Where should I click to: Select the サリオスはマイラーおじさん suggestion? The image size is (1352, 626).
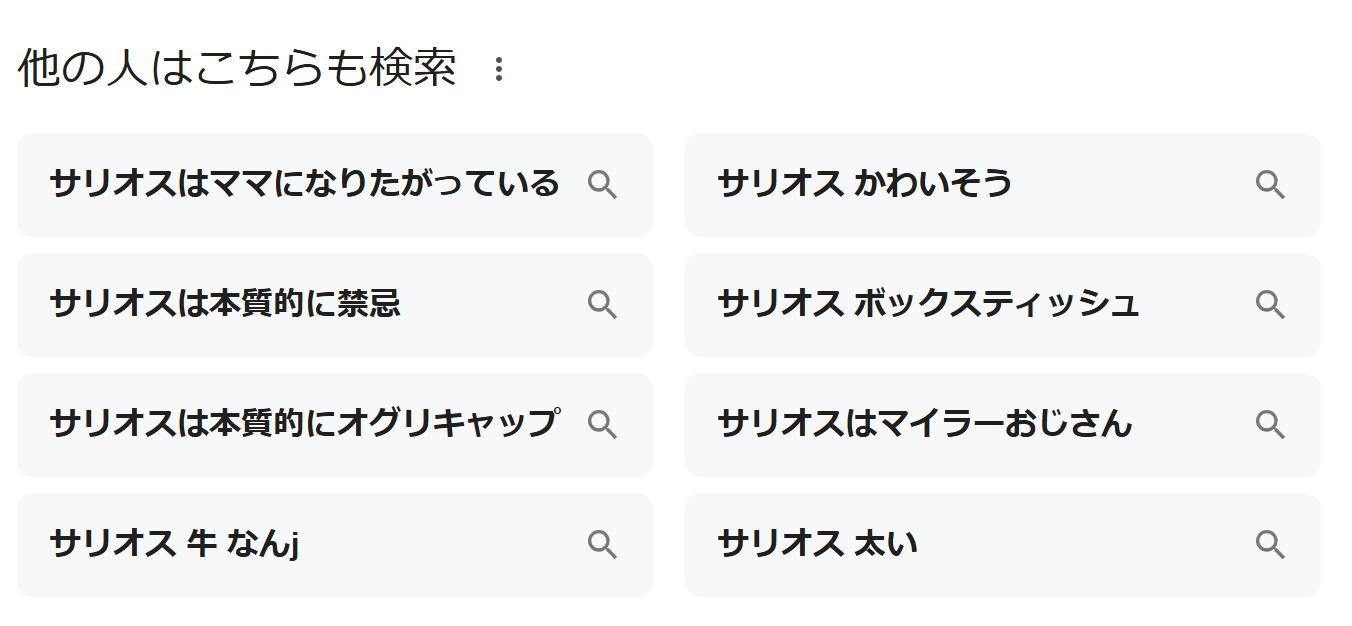pyautogui.click(x=1003, y=425)
